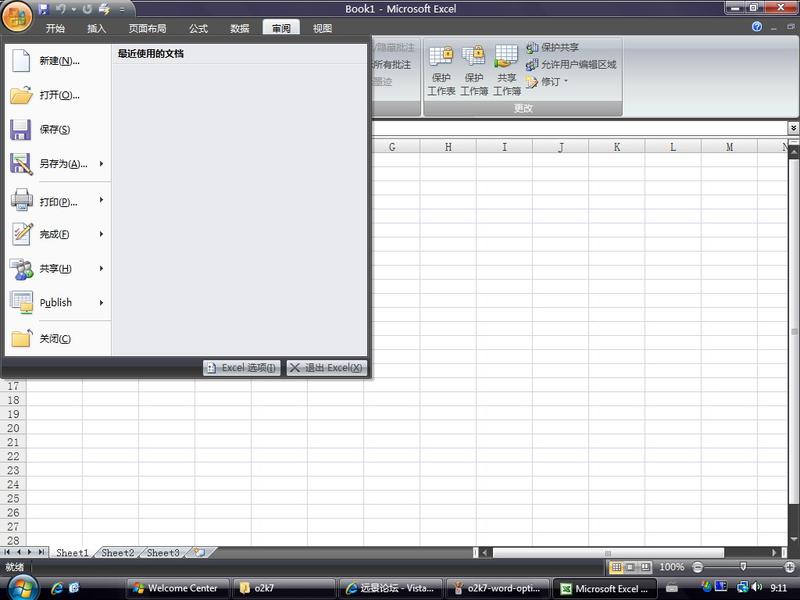The width and height of the screenshot is (800, 600).
Task: Open the Excel 选项 button
Action: pos(242,368)
